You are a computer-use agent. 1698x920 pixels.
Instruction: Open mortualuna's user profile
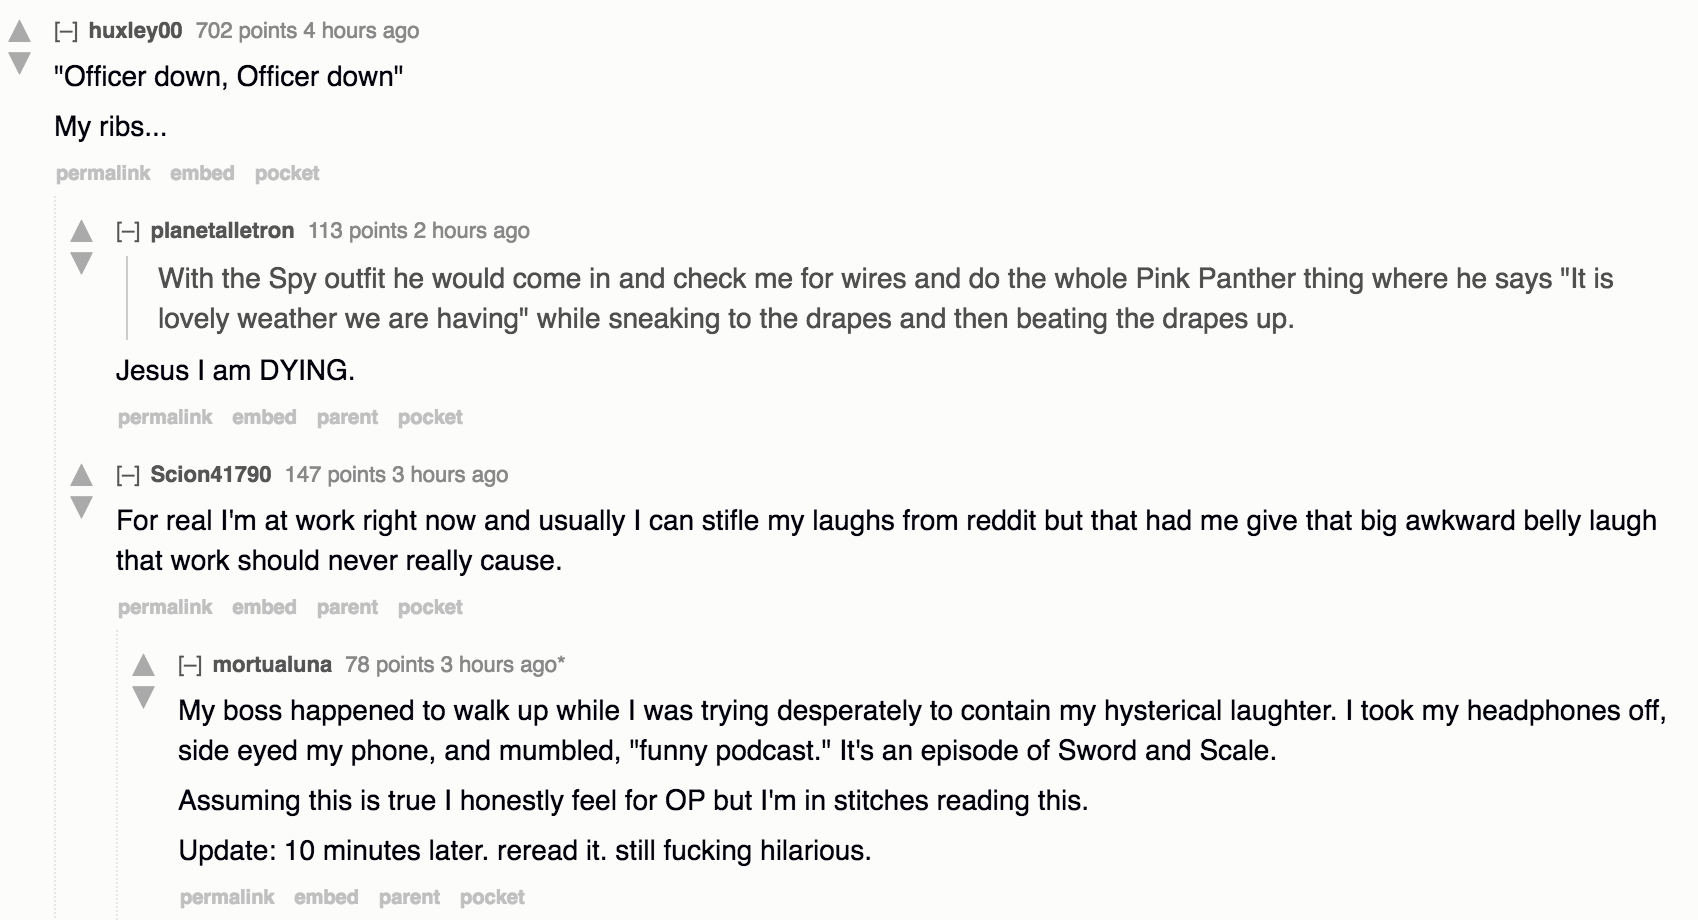(272, 664)
